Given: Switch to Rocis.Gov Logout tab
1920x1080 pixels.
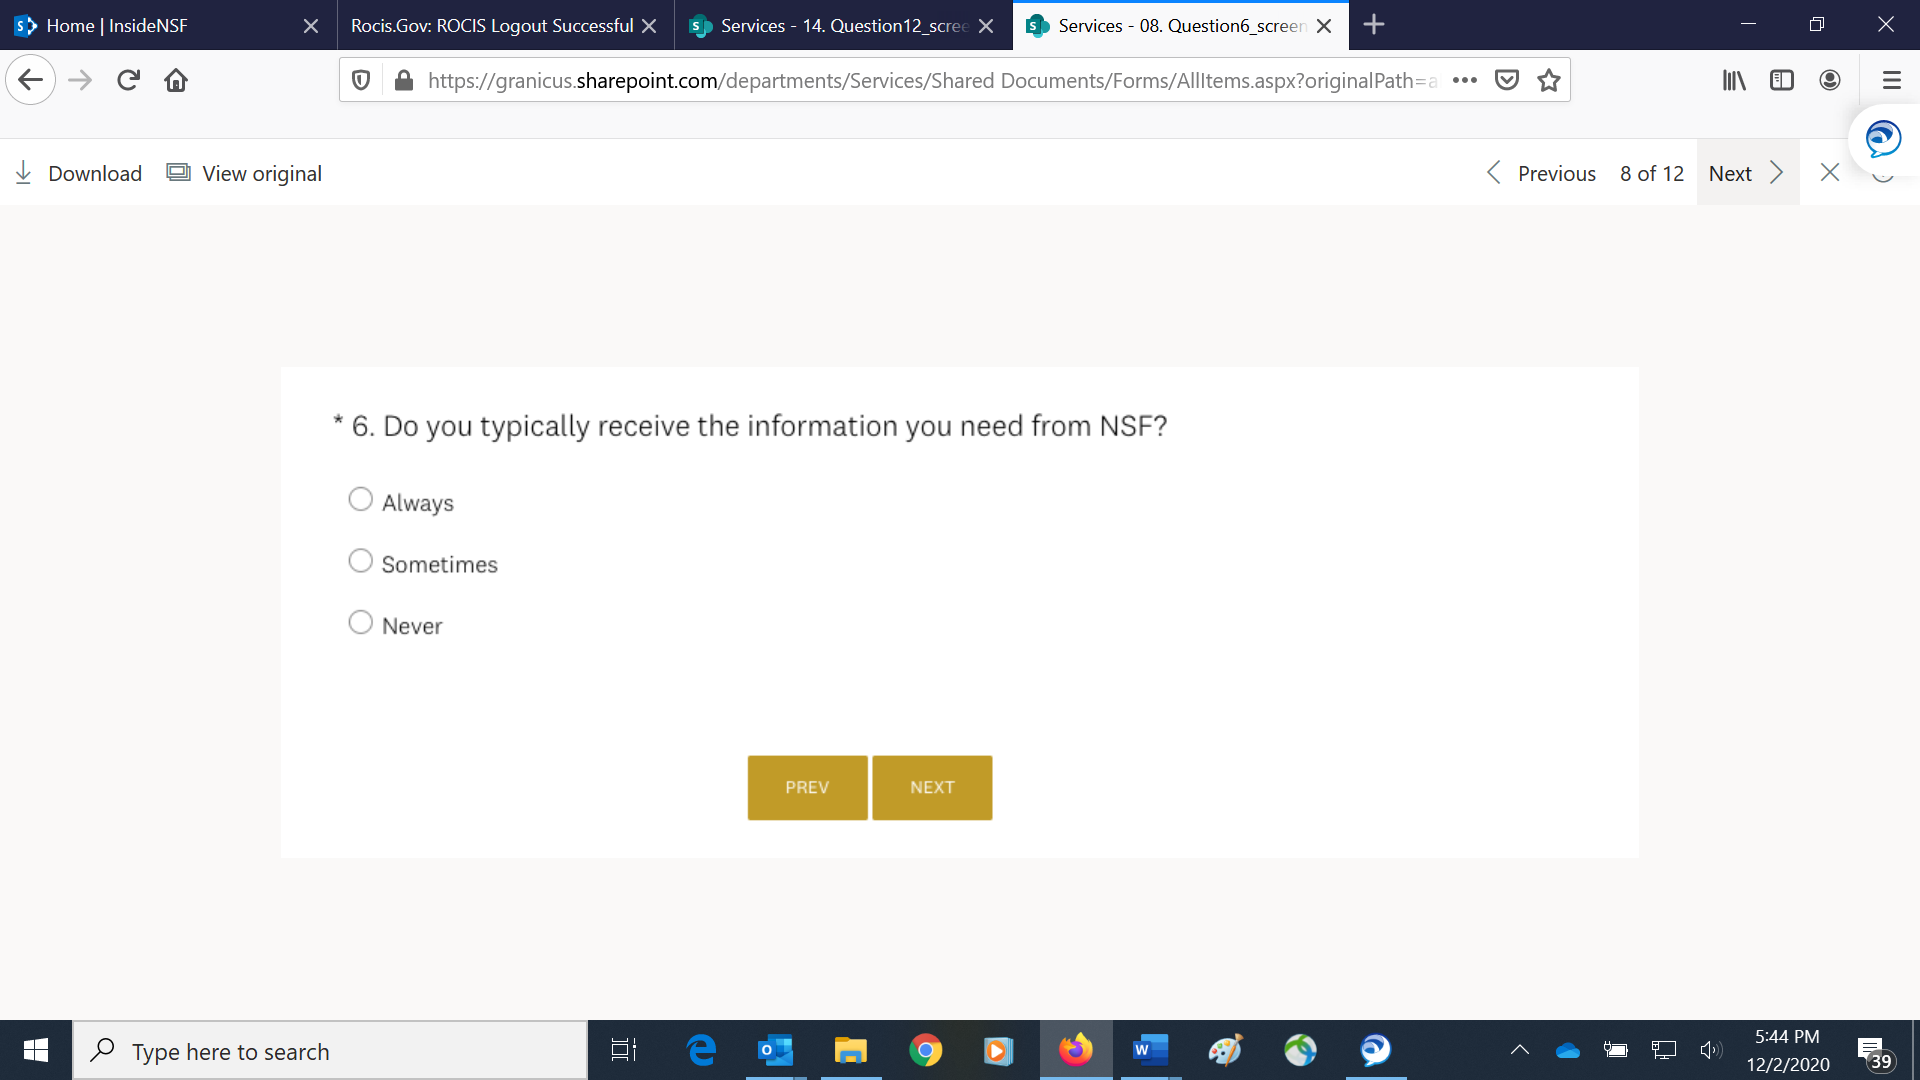Looking at the screenshot, I should coord(492,25).
